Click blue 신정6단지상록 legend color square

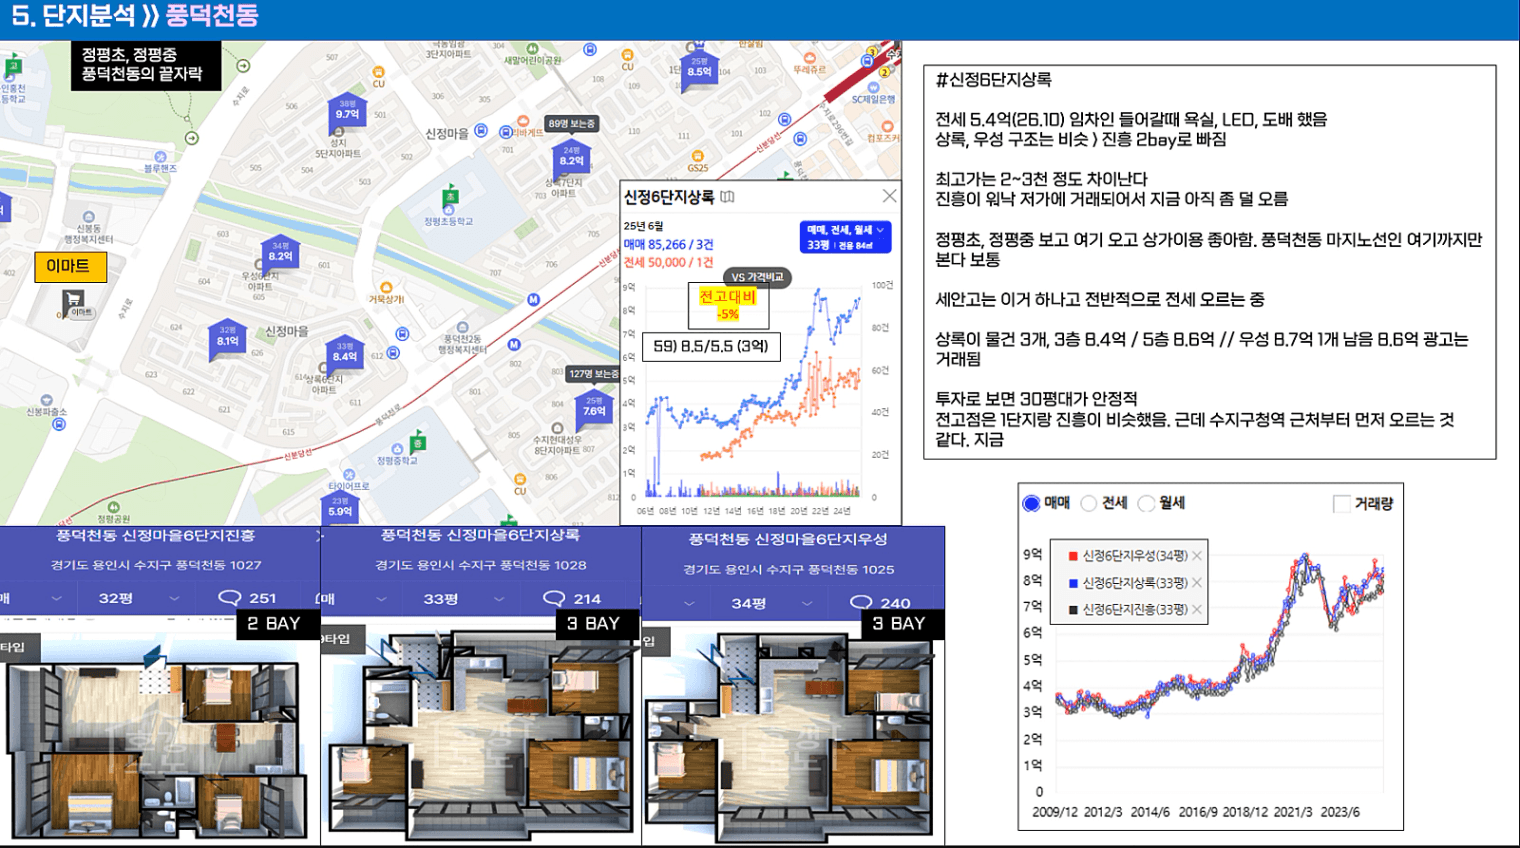1073,583
